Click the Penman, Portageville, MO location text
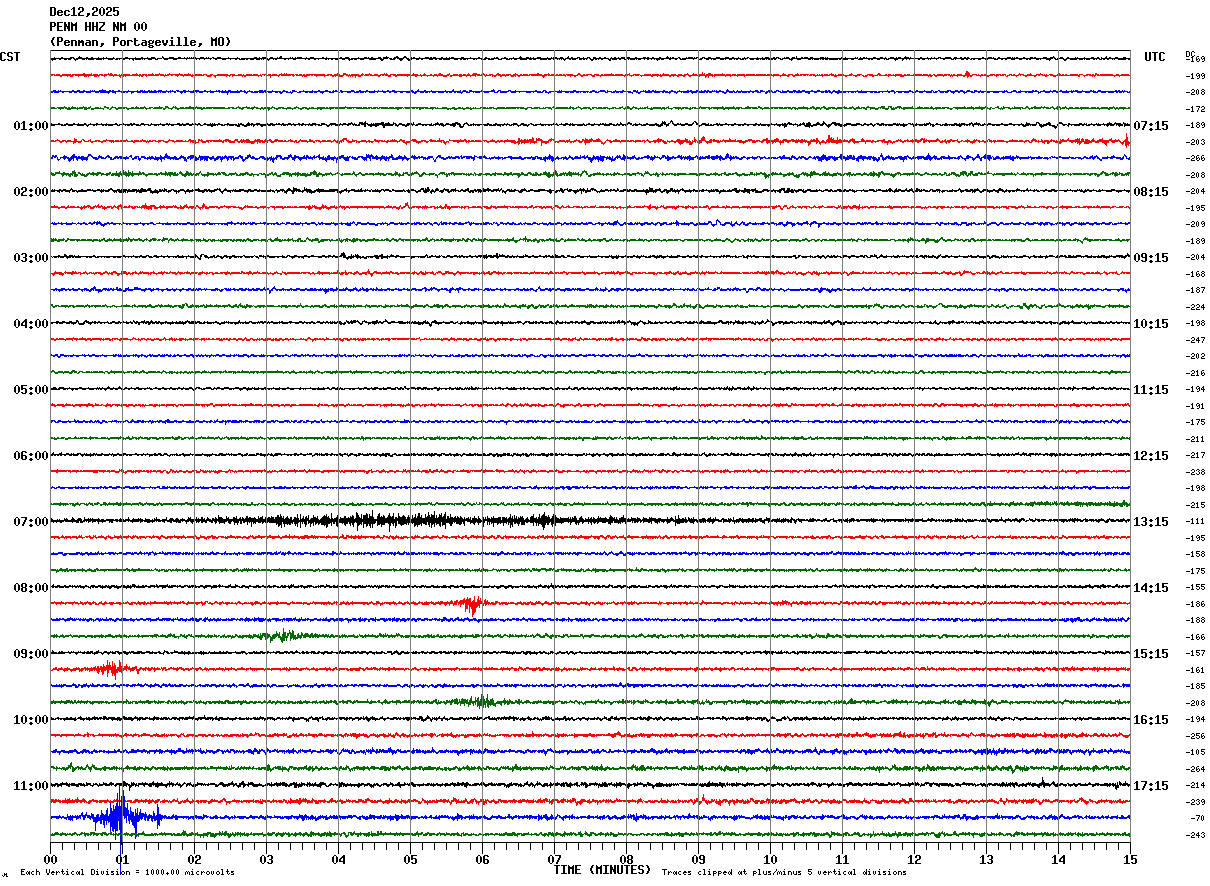The width and height of the screenshot is (1210, 886). [x=140, y=42]
